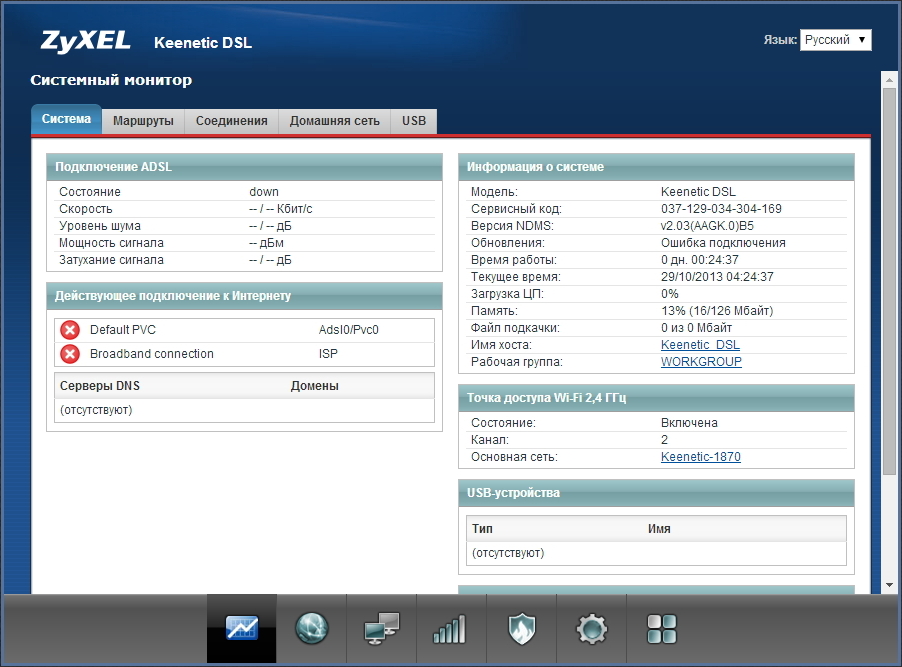
Task: Open the Security shield flame icon
Action: tap(521, 629)
